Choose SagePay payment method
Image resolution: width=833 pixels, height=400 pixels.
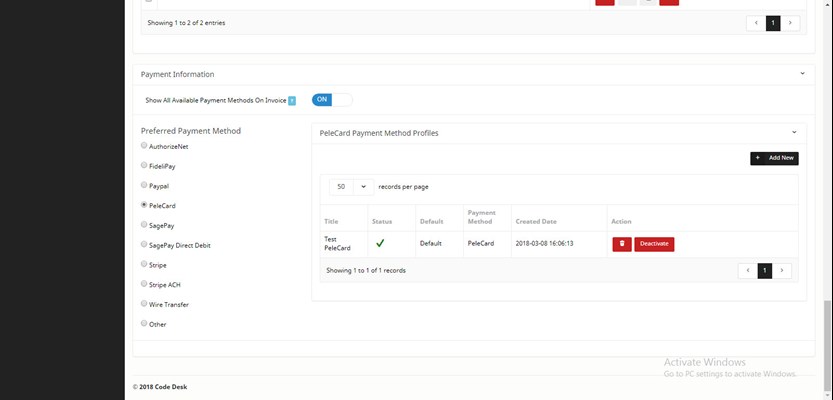(x=144, y=225)
